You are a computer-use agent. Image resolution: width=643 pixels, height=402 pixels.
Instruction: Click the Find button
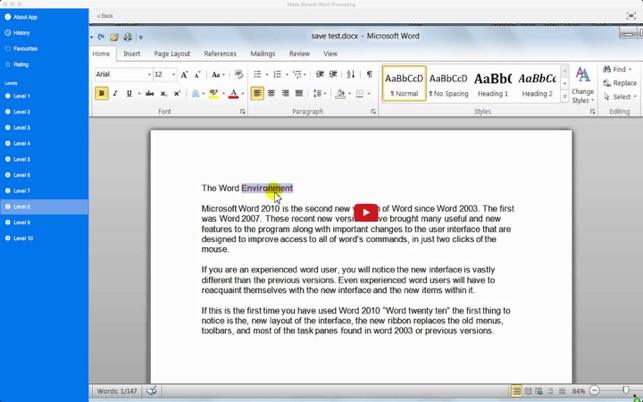tap(617, 69)
